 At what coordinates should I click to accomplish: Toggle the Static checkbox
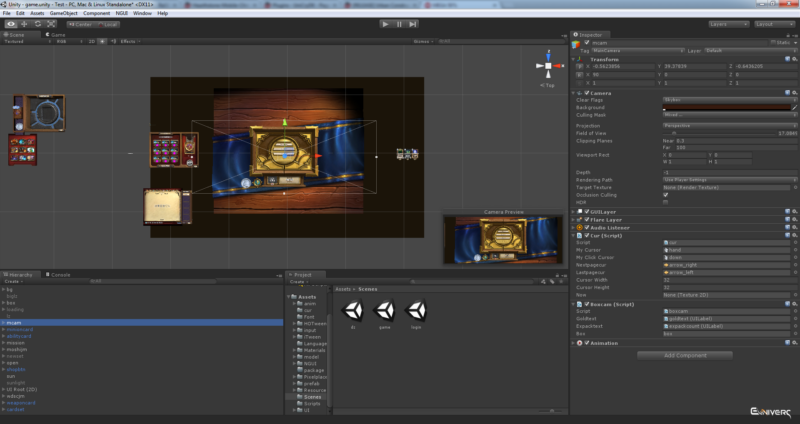[773, 43]
